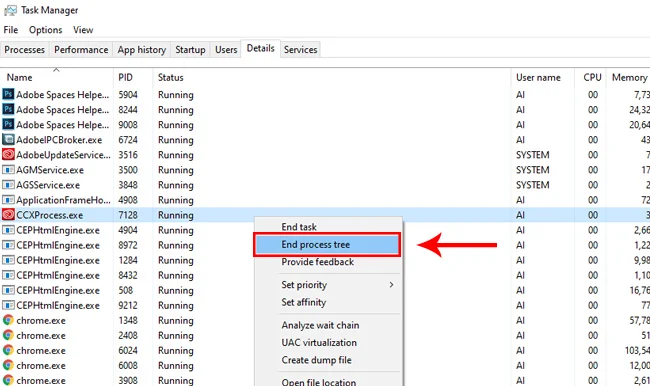Viewport: 650px width, 386px height.
Task: Choose Set affinity in context menu
Action: [328, 302]
